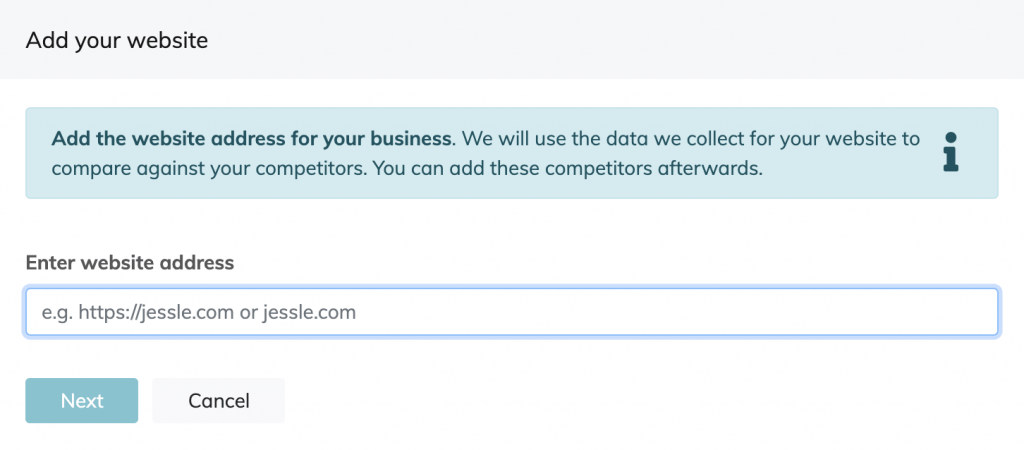The height and width of the screenshot is (450, 1024).
Task: Click the "Add your website" heading
Action: click(117, 40)
